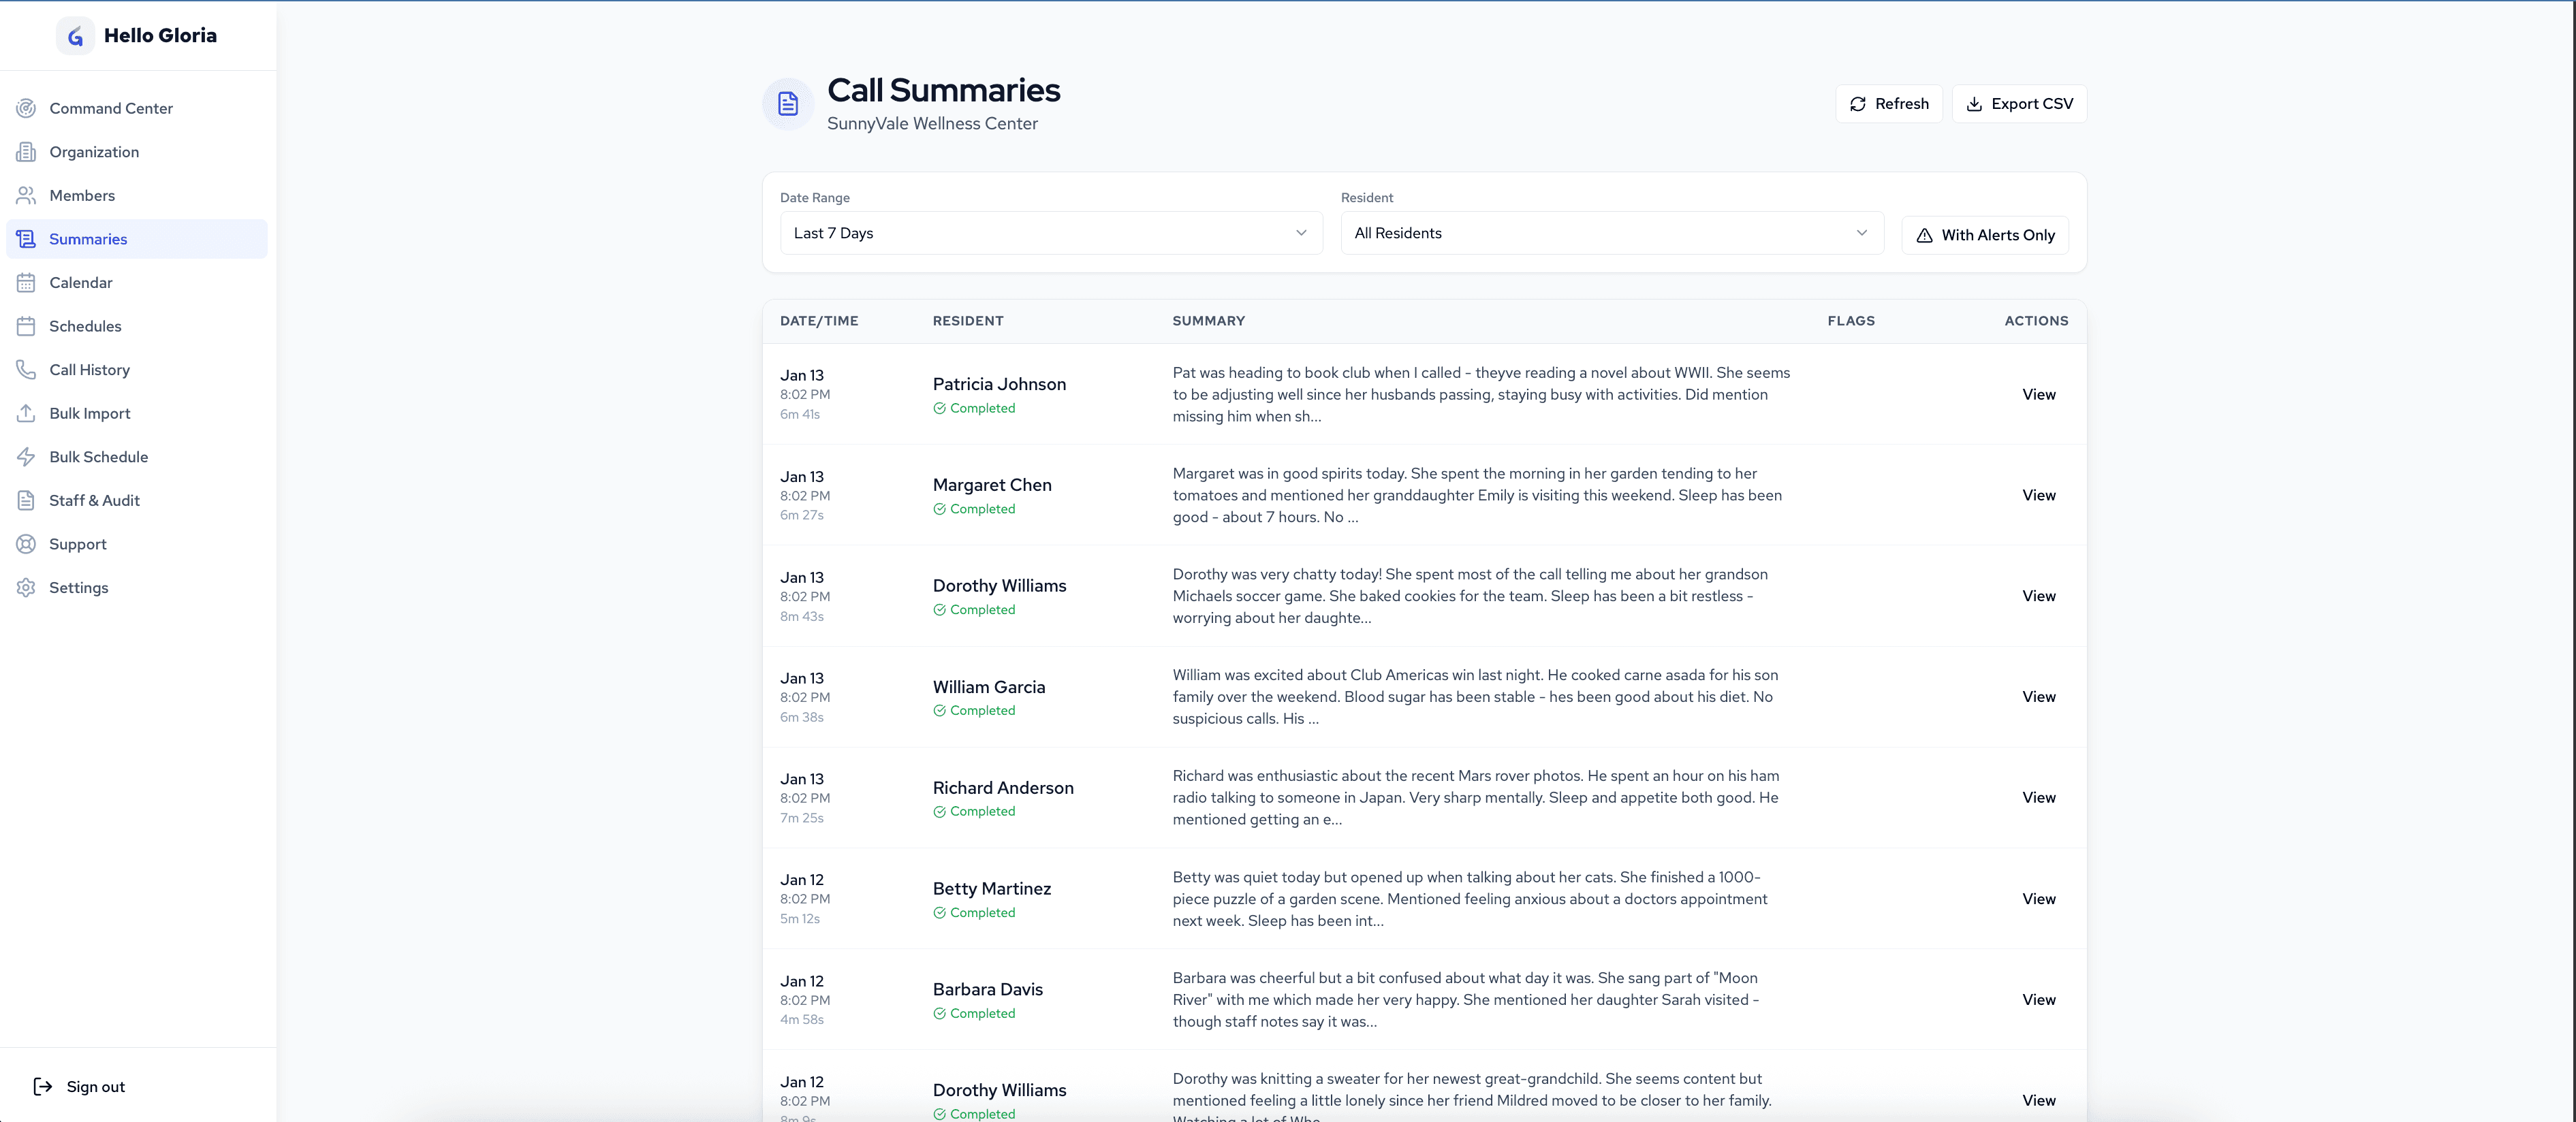Click the Completed status badge for Patricia Johnson
Image resolution: width=2576 pixels, height=1122 pixels.
click(x=975, y=408)
